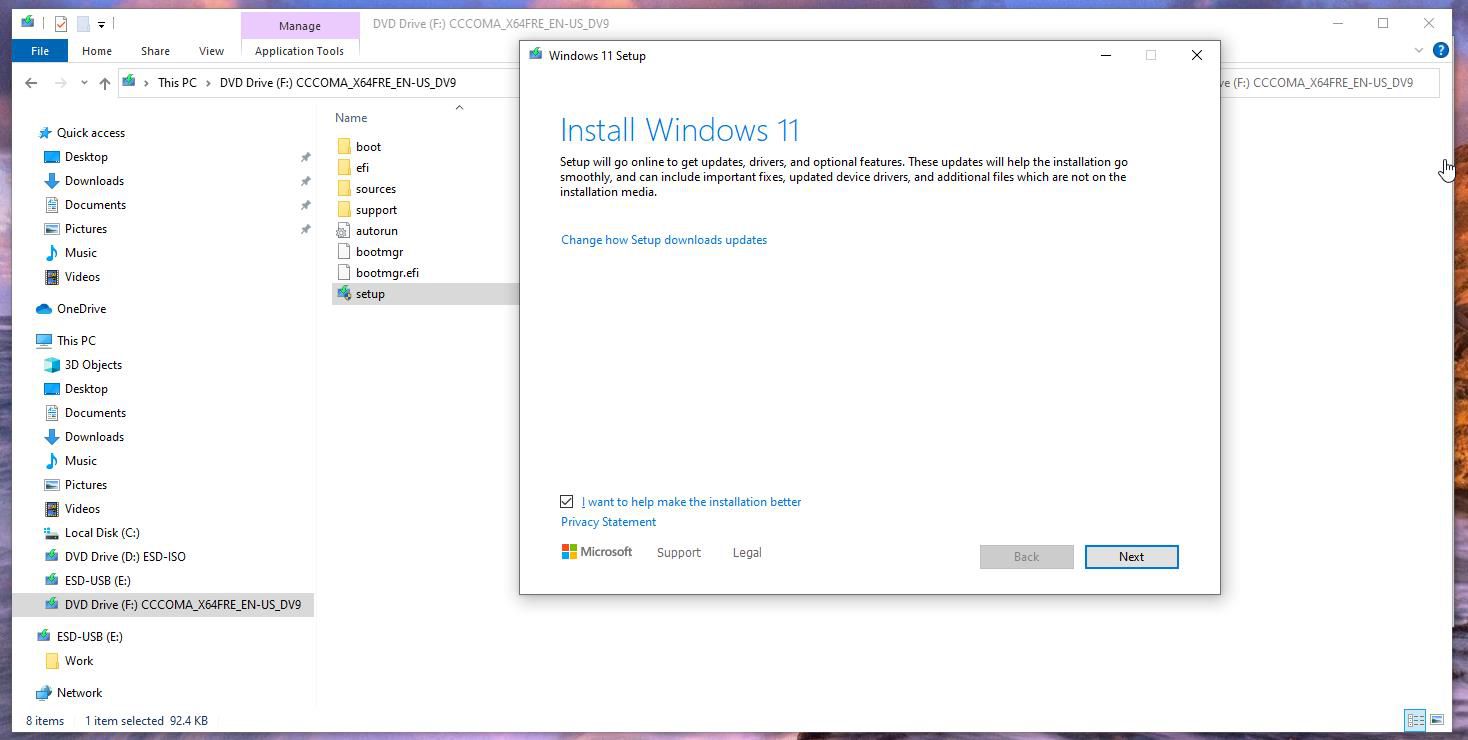1468x740 pixels.
Task: Open Pictures under Quick access
Action: point(85,229)
